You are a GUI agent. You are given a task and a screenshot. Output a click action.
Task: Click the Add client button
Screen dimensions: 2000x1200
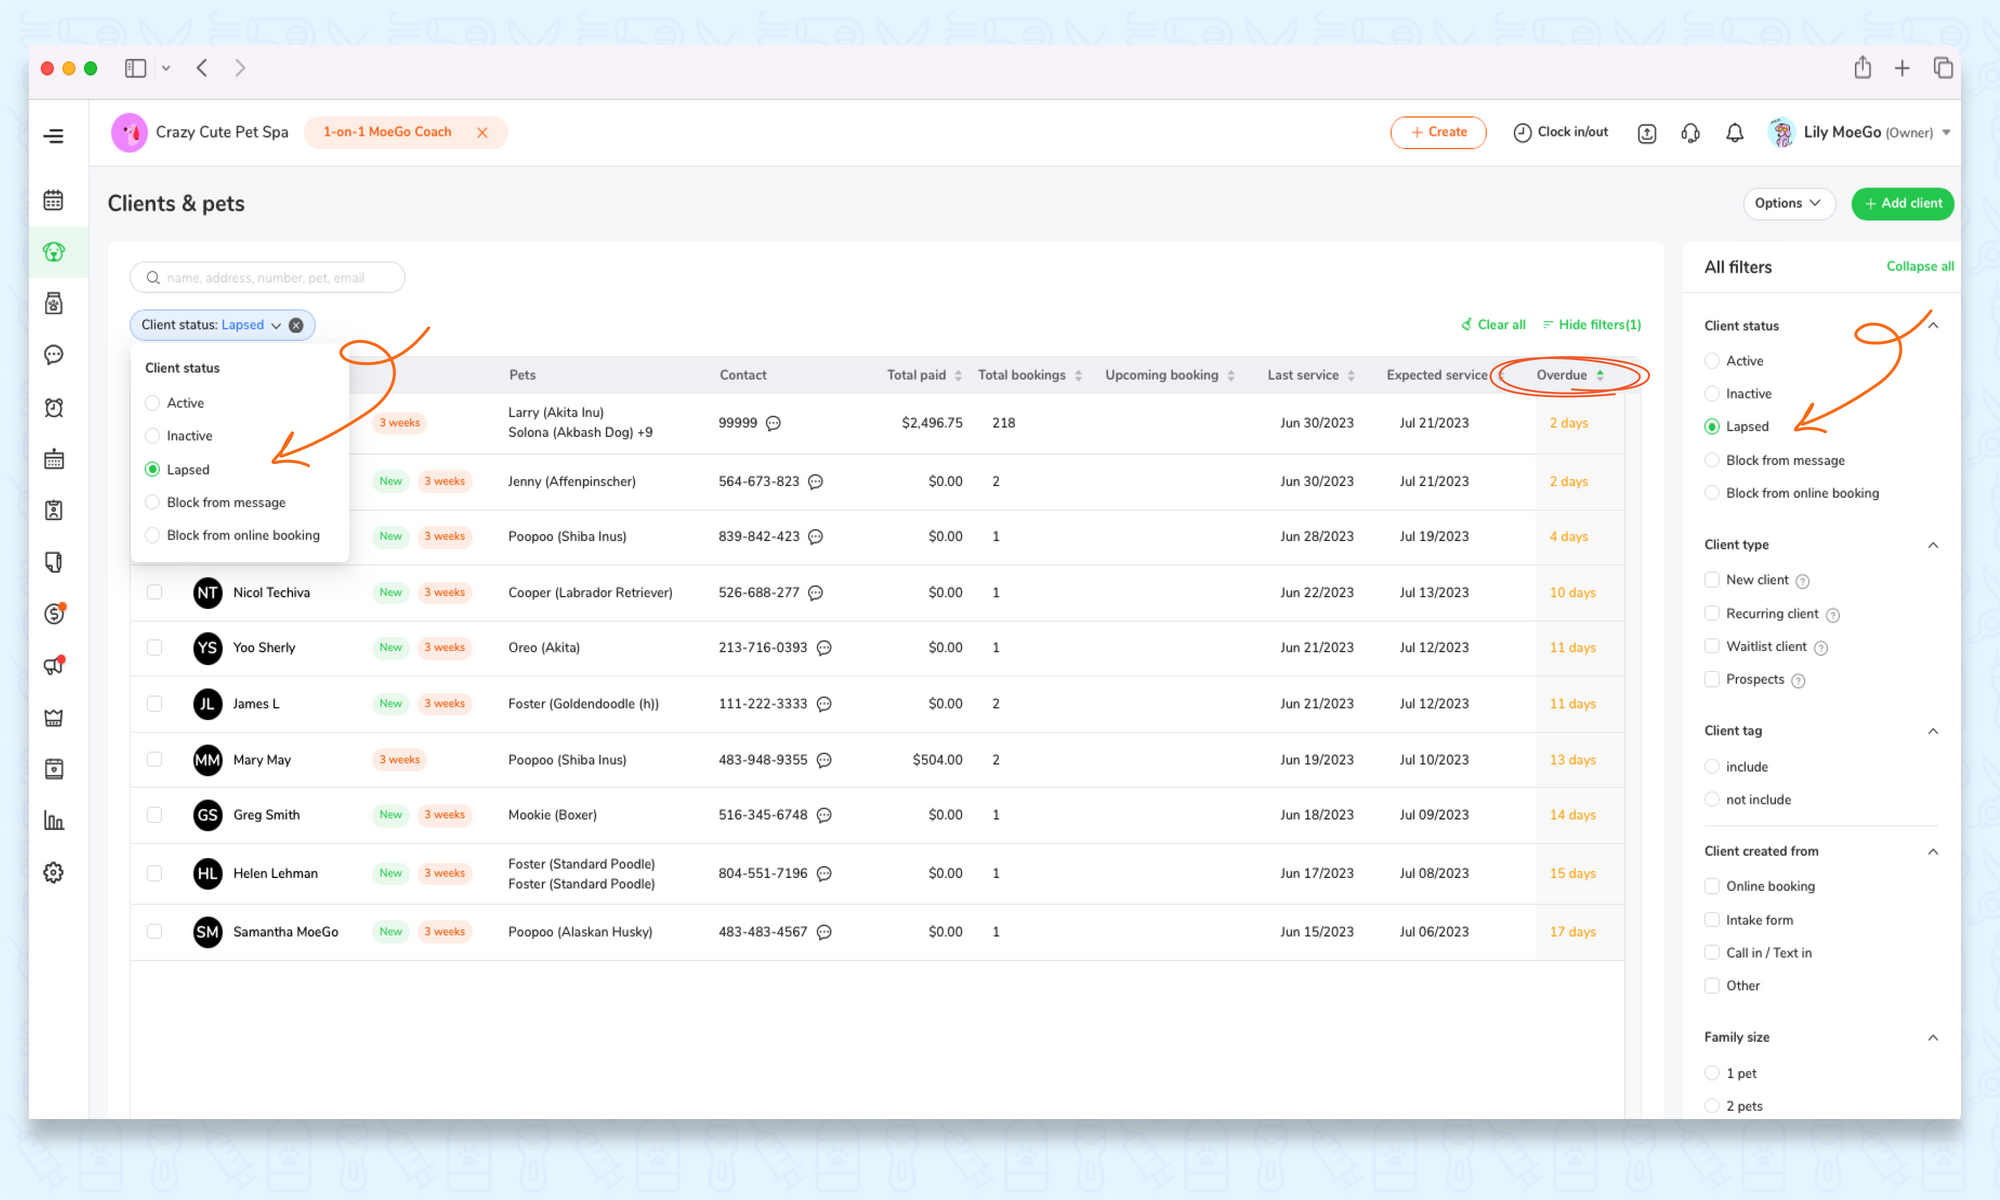pos(1902,203)
